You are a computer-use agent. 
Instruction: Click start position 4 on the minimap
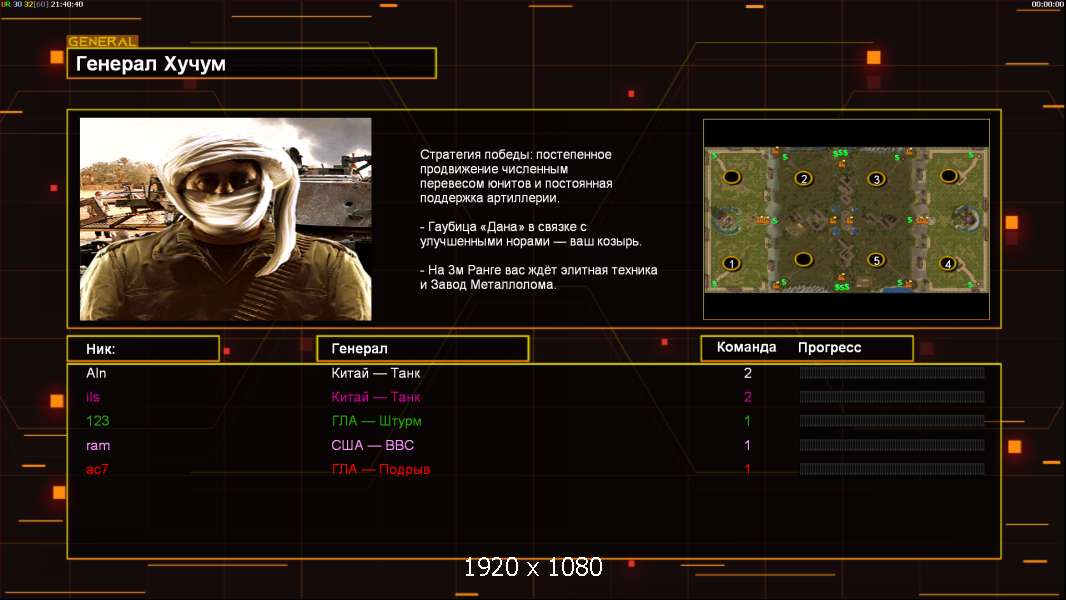(x=948, y=263)
